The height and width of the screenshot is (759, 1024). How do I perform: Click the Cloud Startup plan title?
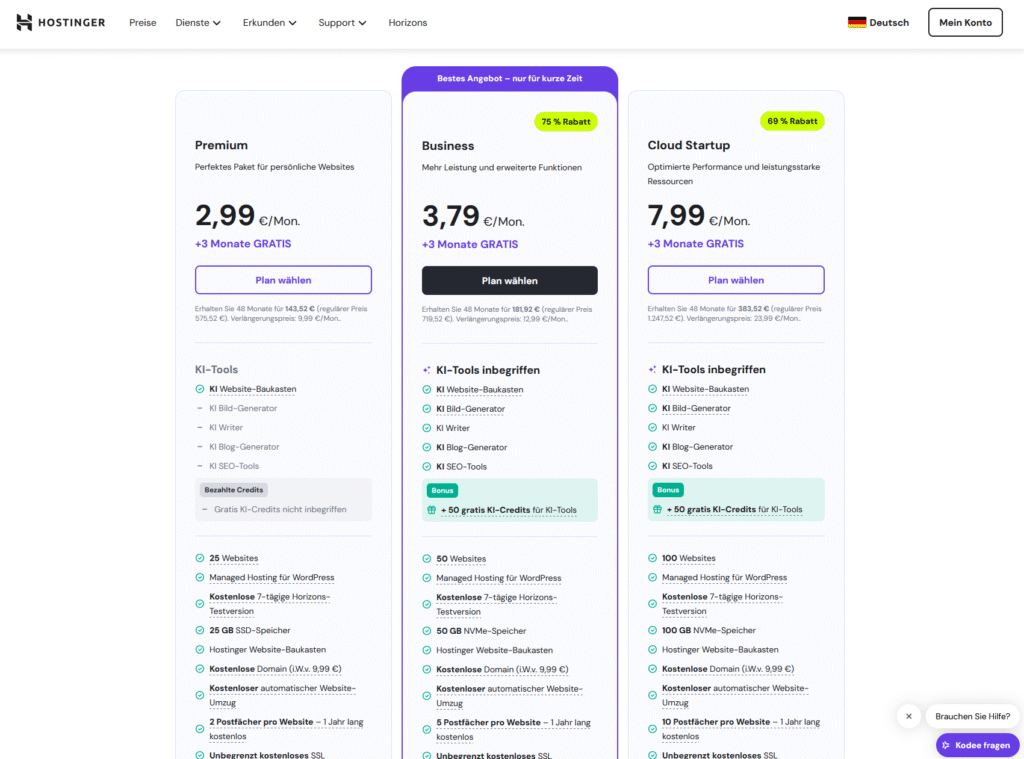pyautogui.click(x=689, y=145)
